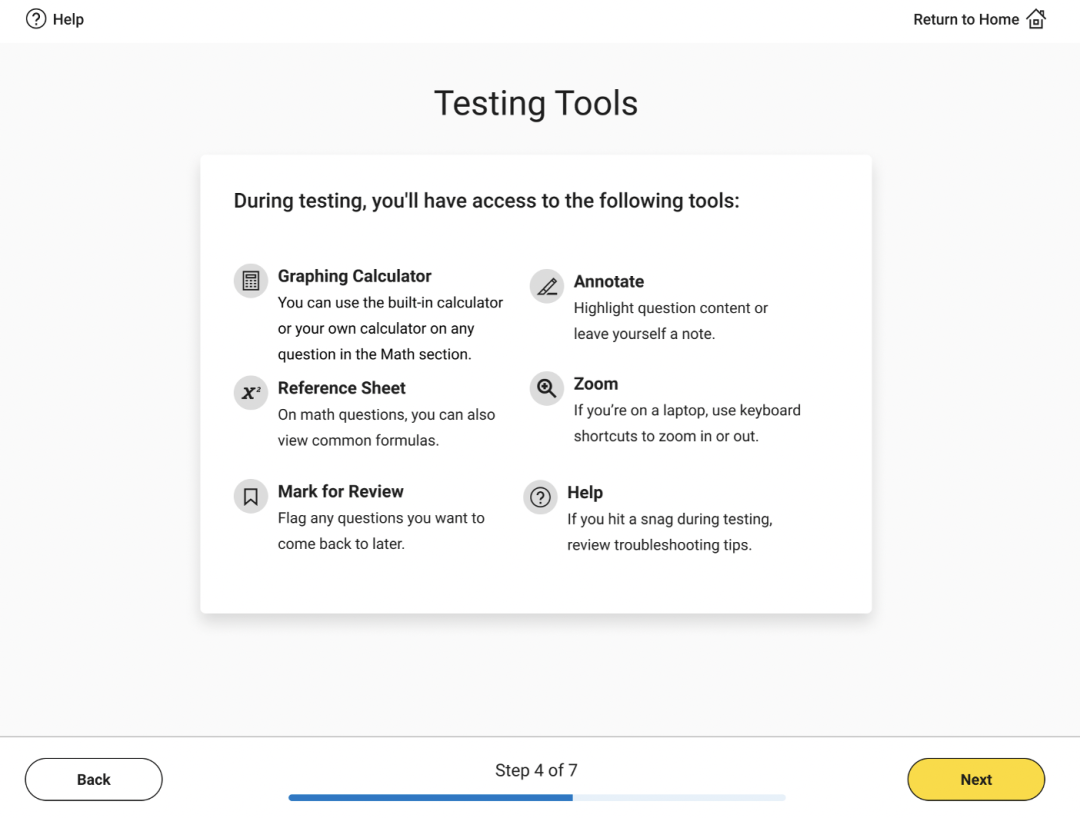Click the step progress bar
The image size is (1080, 818).
pos(536,797)
